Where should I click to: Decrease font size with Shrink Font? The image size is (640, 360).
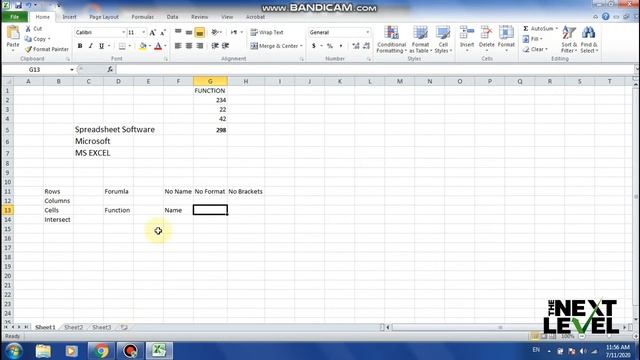click(x=162, y=32)
